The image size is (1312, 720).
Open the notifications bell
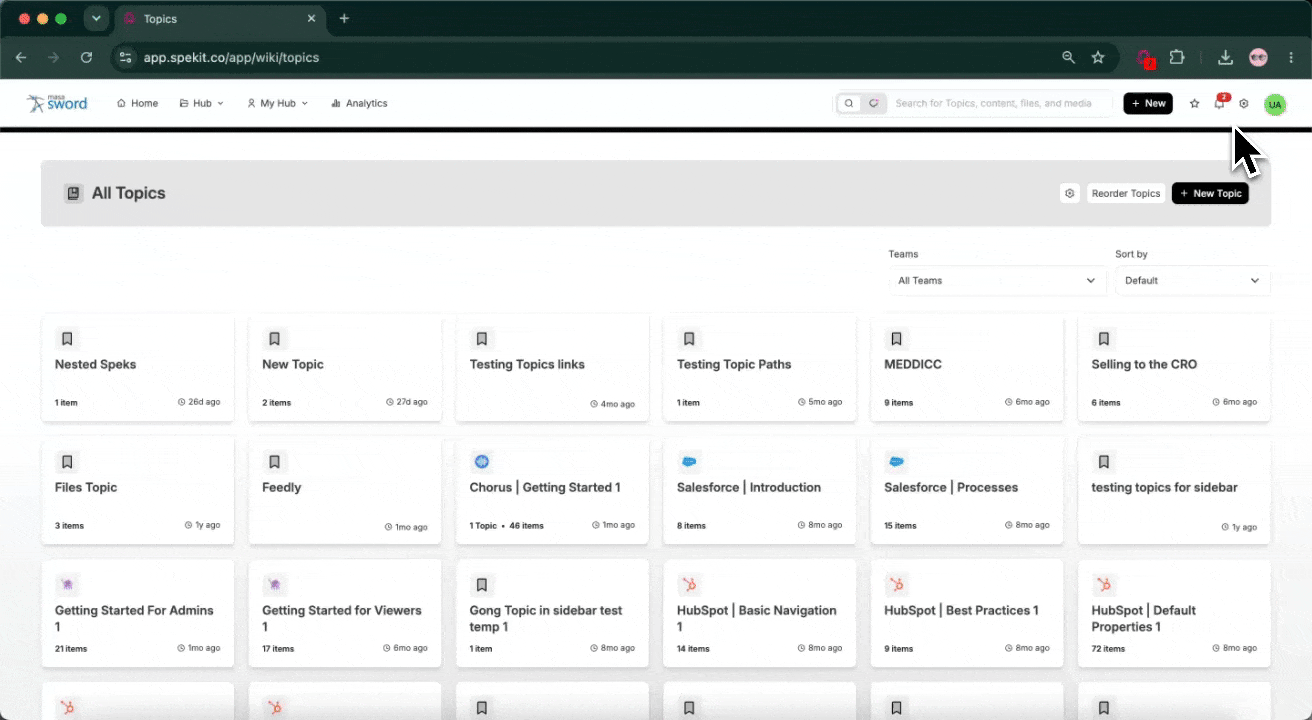coord(1219,103)
